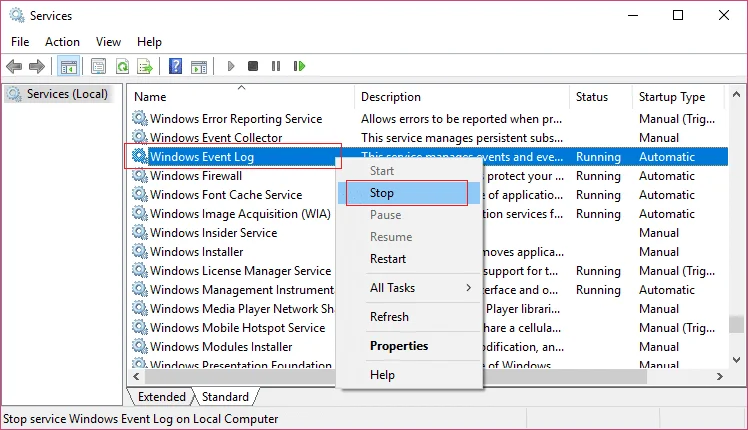Click gear icon of Windows Event Collector
This screenshot has width=748, height=430.
[140, 137]
